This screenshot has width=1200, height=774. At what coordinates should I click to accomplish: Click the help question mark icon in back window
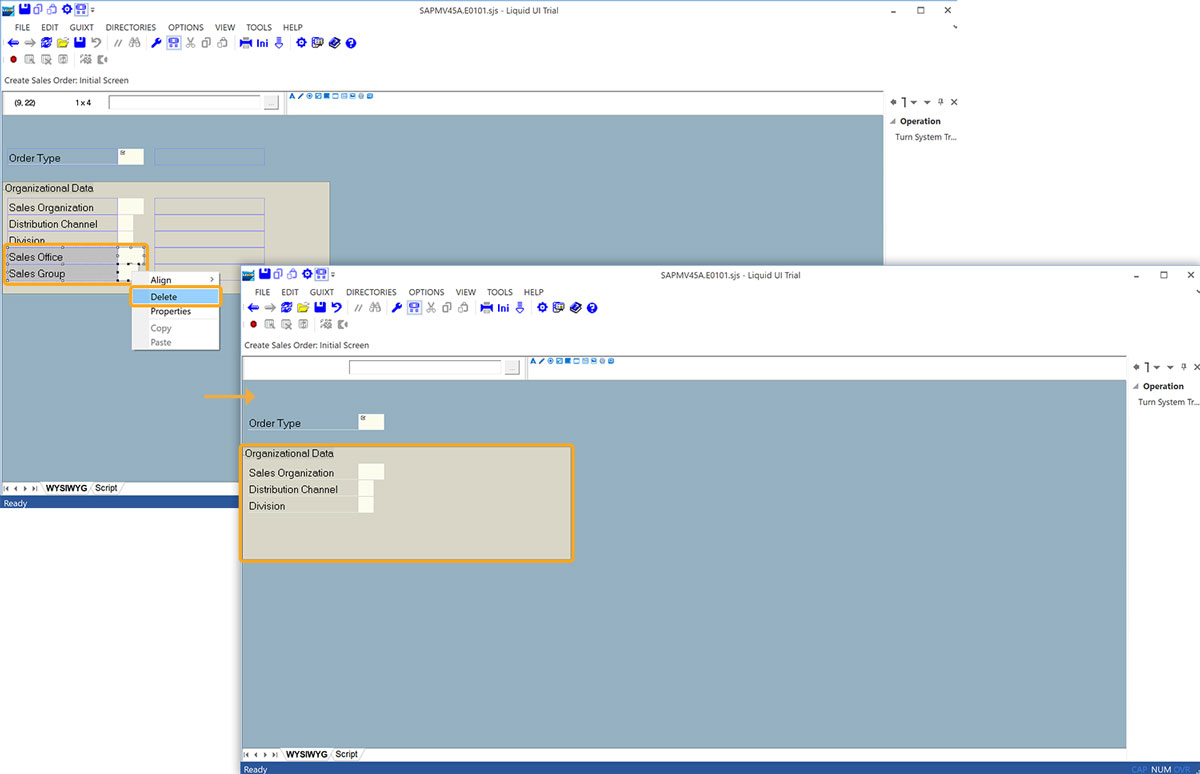(351, 43)
